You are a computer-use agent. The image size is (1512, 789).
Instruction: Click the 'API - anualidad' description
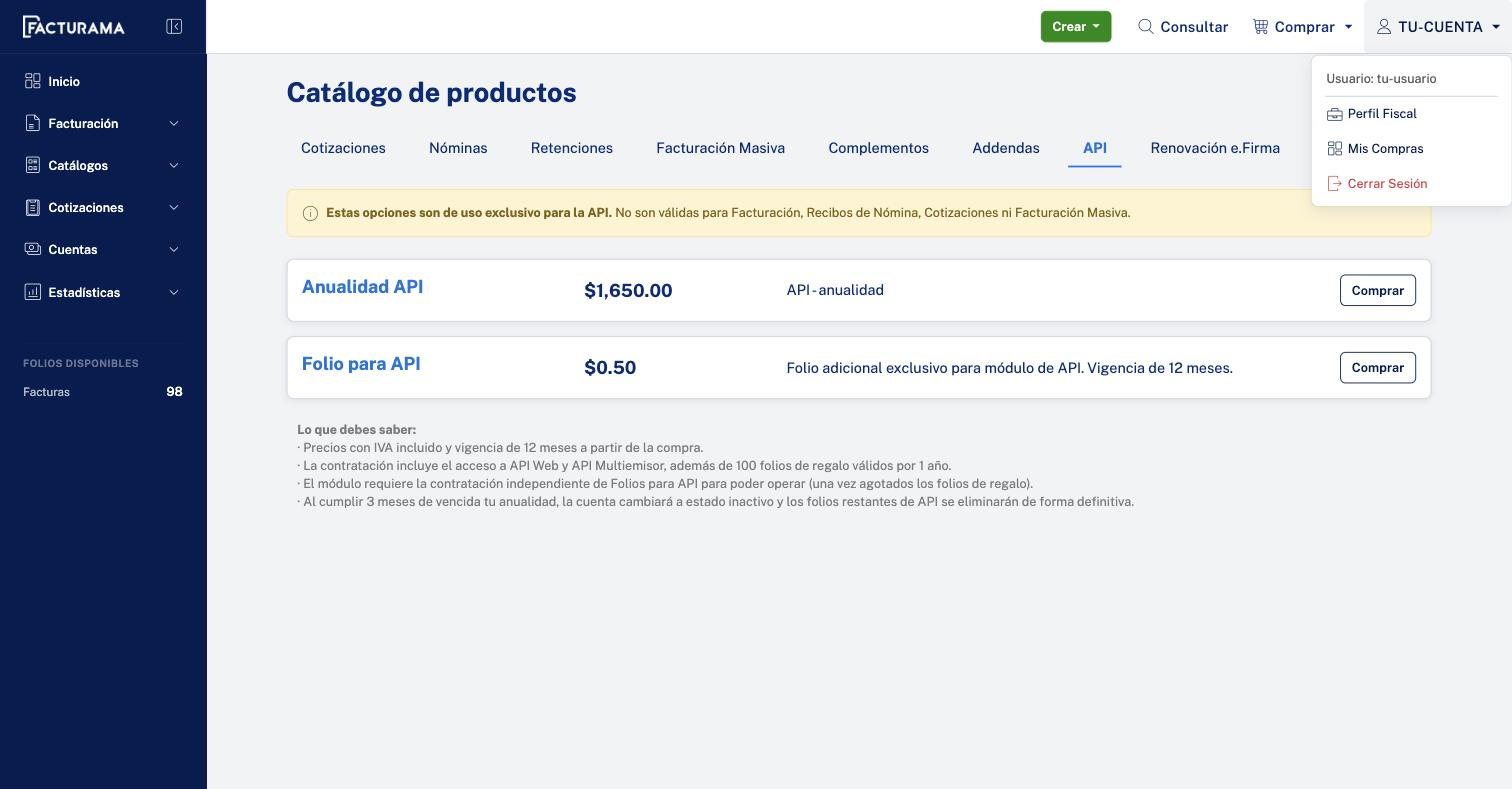point(835,290)
